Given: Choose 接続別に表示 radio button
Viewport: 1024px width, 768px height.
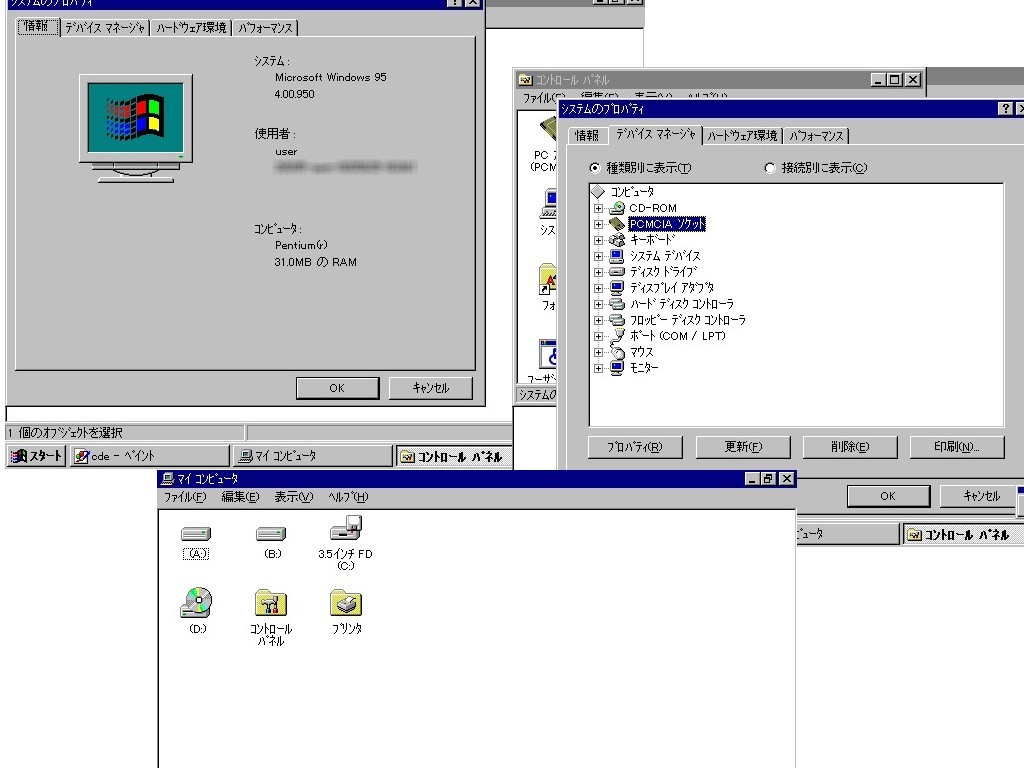Looking at the screenshot, I should pyautogui.click(x=769, y=168).
